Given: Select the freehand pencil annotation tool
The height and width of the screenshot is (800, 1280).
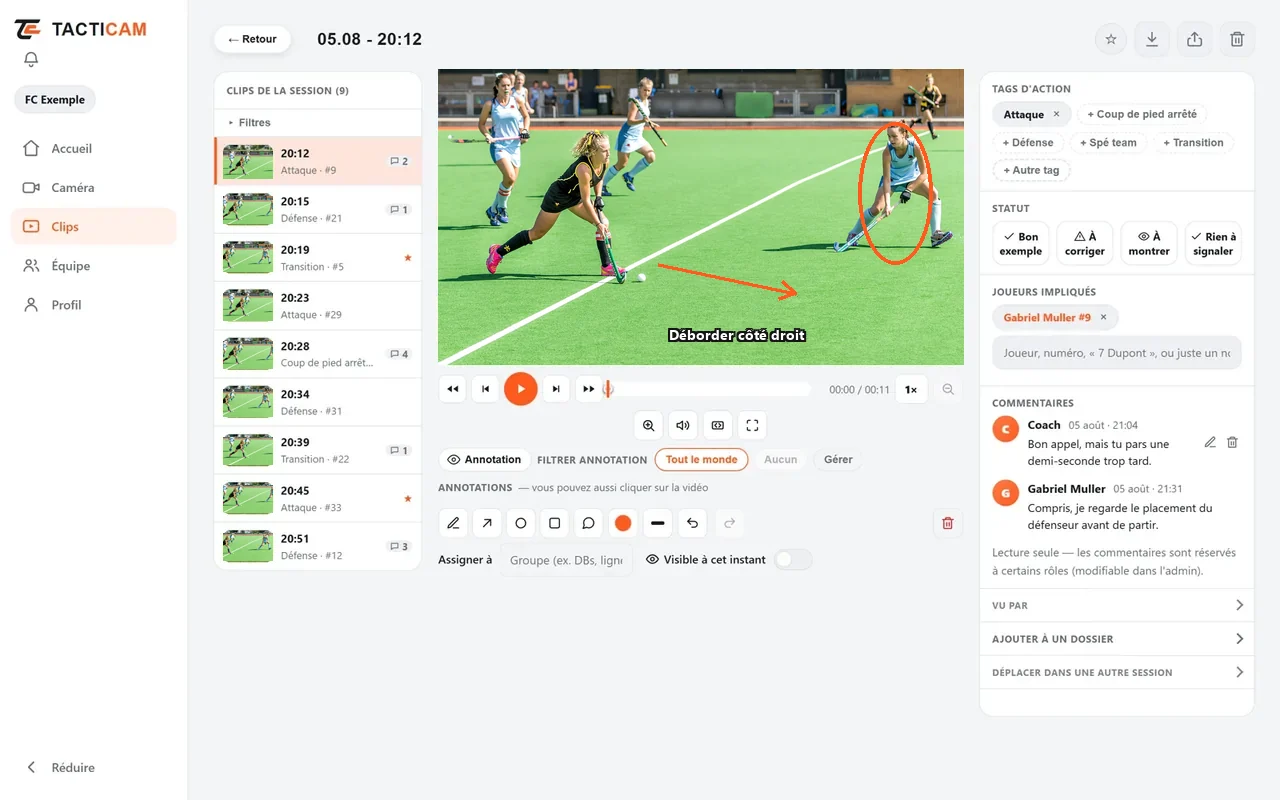Looking at the screenshot, I should click(x=453, y=523).
